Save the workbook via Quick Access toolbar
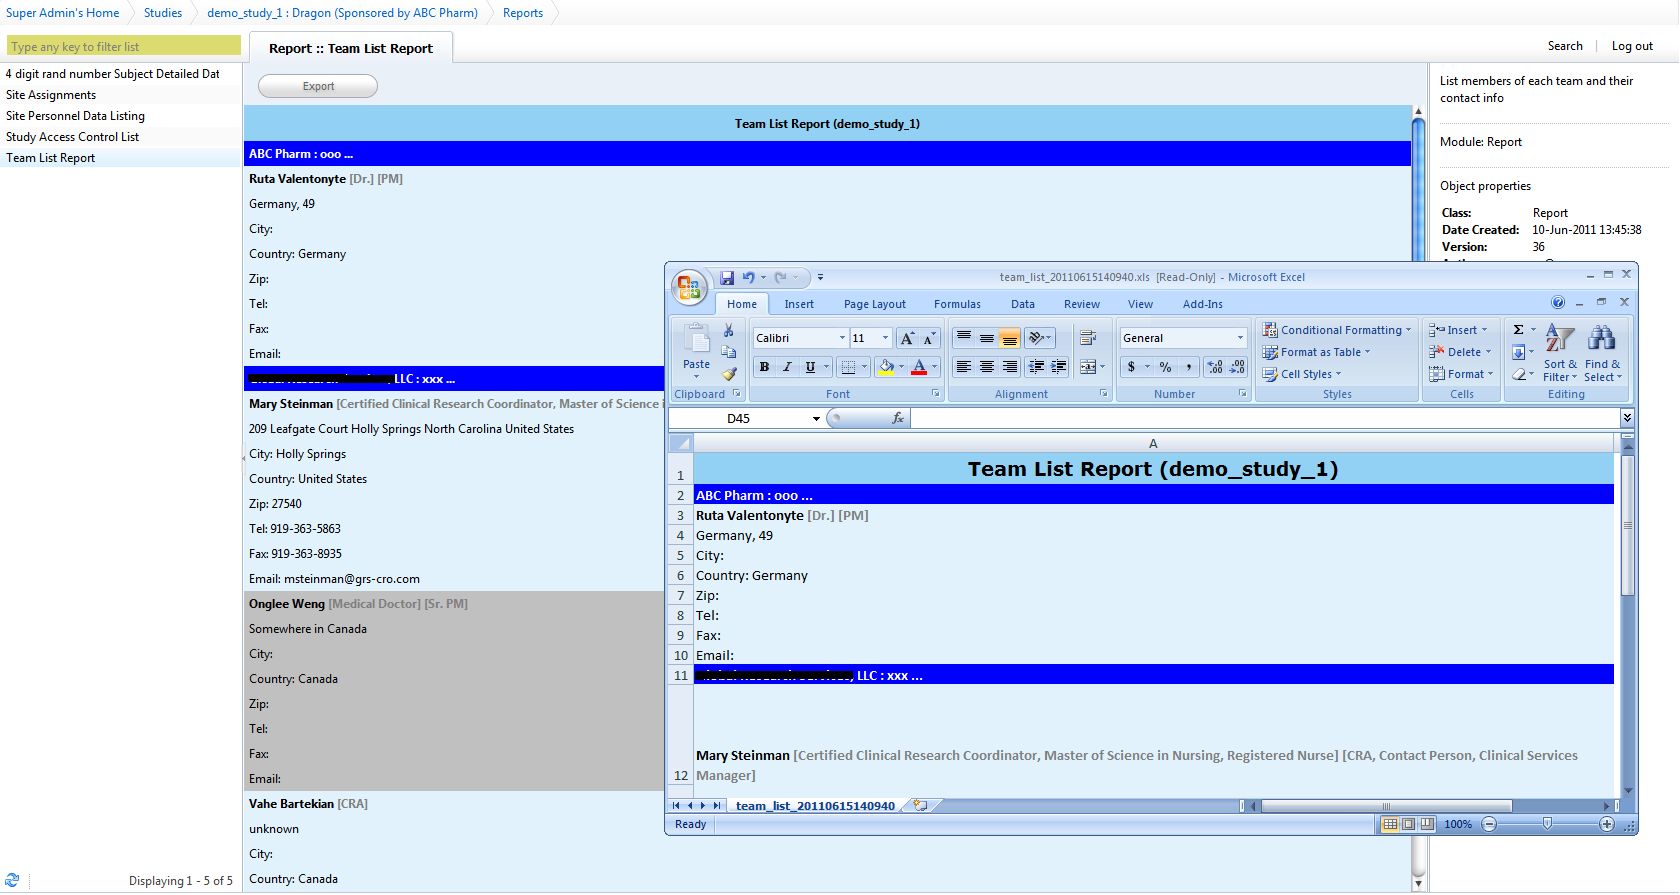Image resolution: width=1680 pixels, height=895 pixels. point(727,278)
